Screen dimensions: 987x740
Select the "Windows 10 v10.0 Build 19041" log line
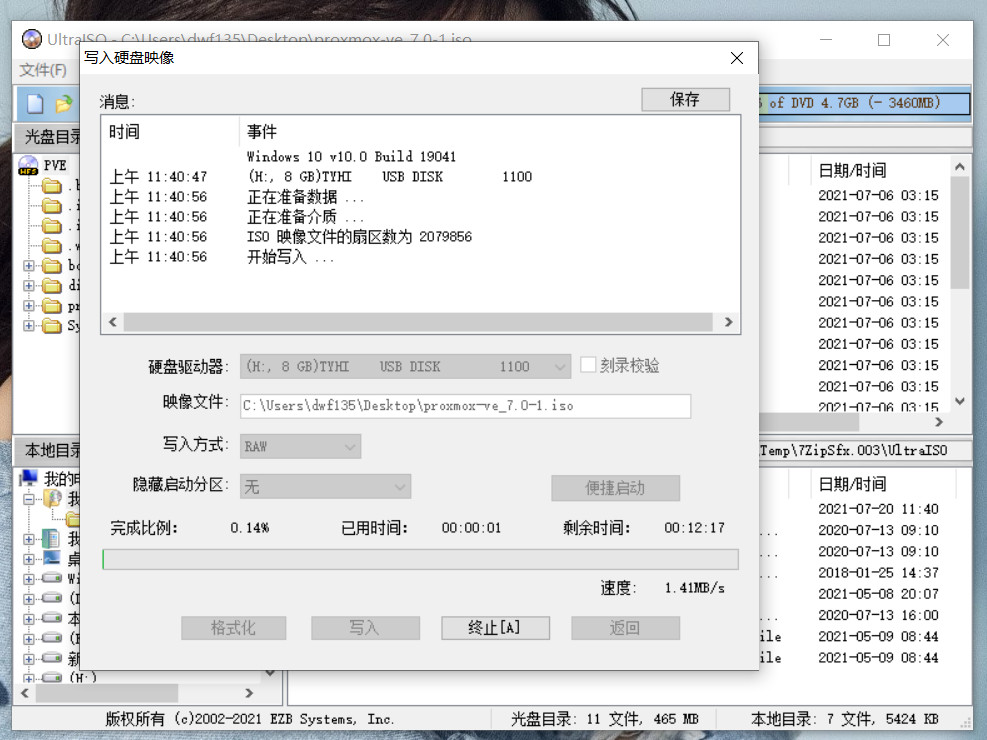[351, 157]
